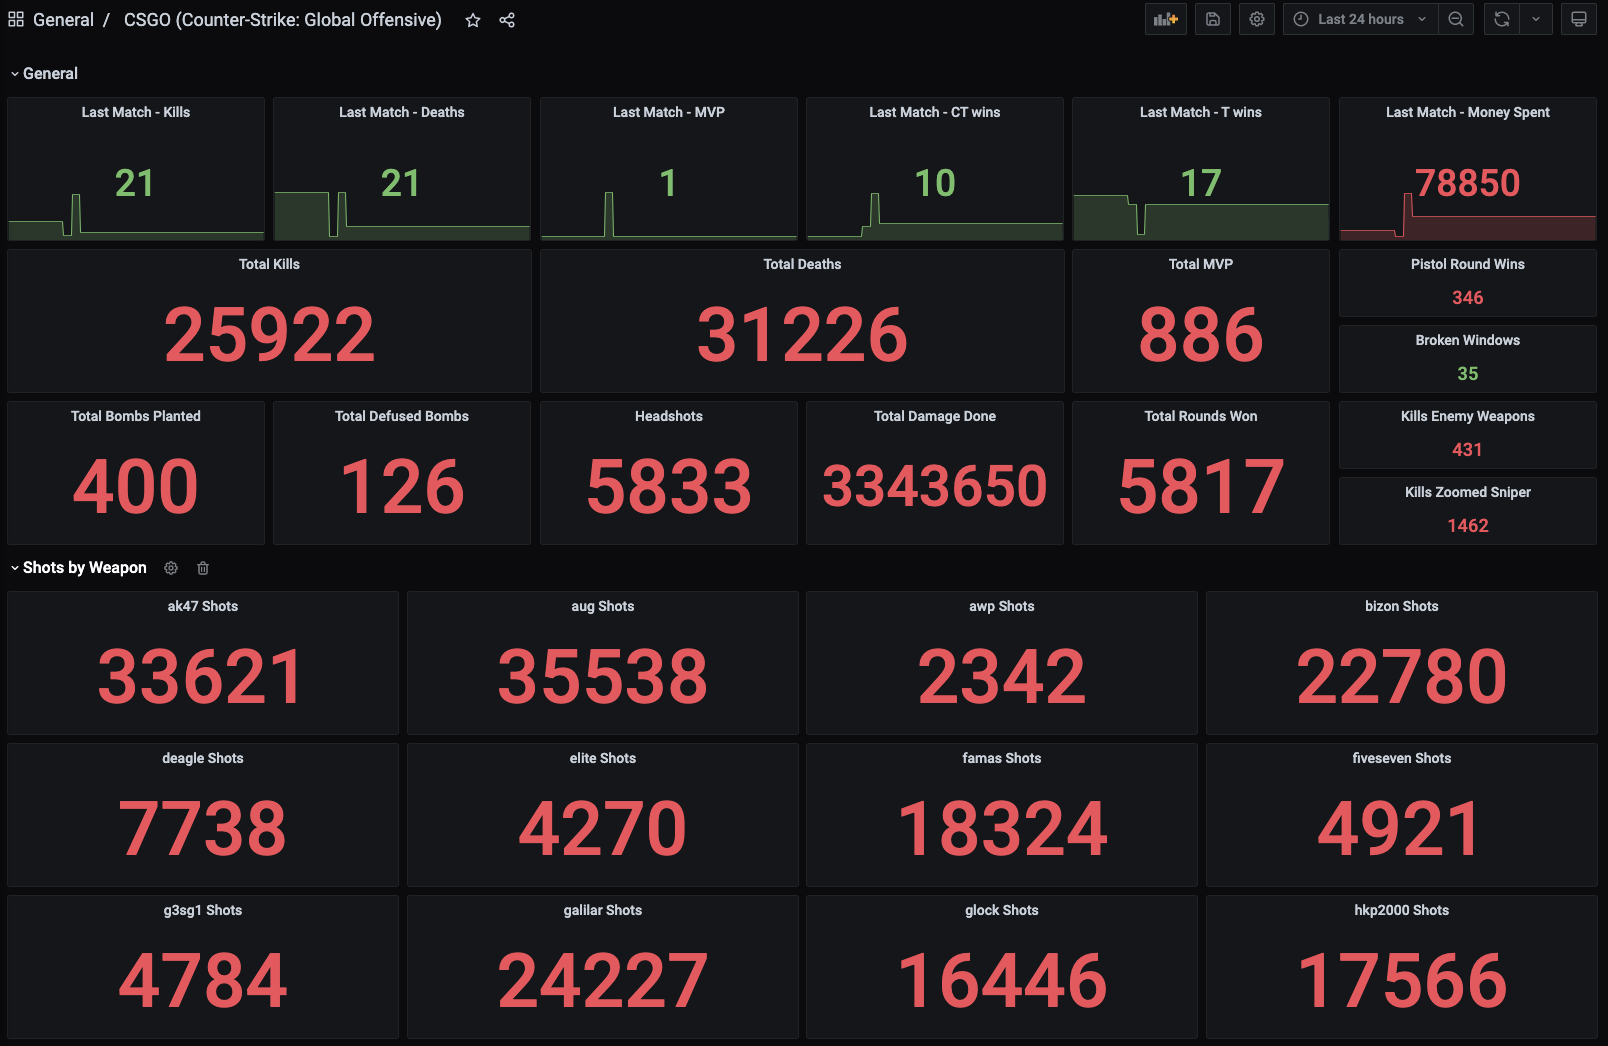Click the galilar Shots value 24227
Image resolution: width=1608 pixels, height=1046 pixels.
(x=603, y=981)
